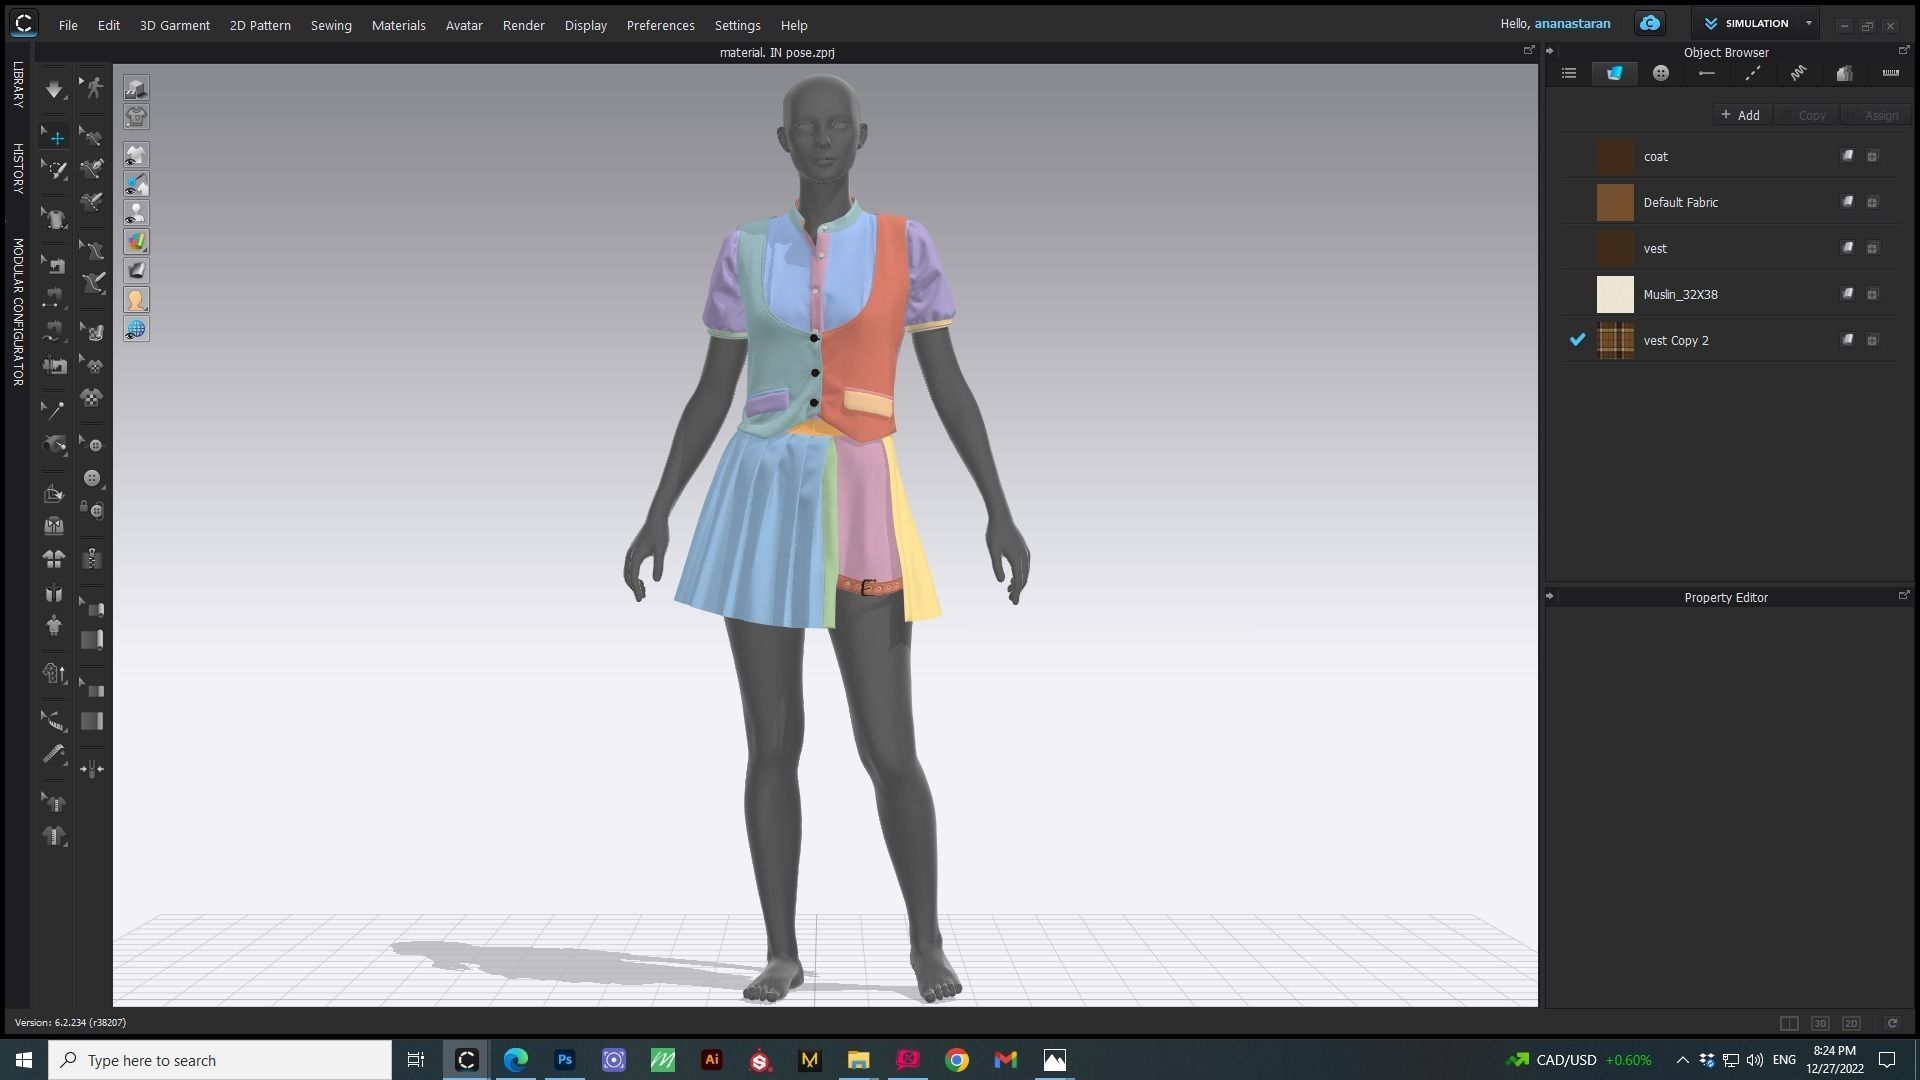Image resolution: width=1920 pixels, height=1080 pixels.
Task: Click the measuring tape icon in Object Browser
Action: coord(1890,73)
